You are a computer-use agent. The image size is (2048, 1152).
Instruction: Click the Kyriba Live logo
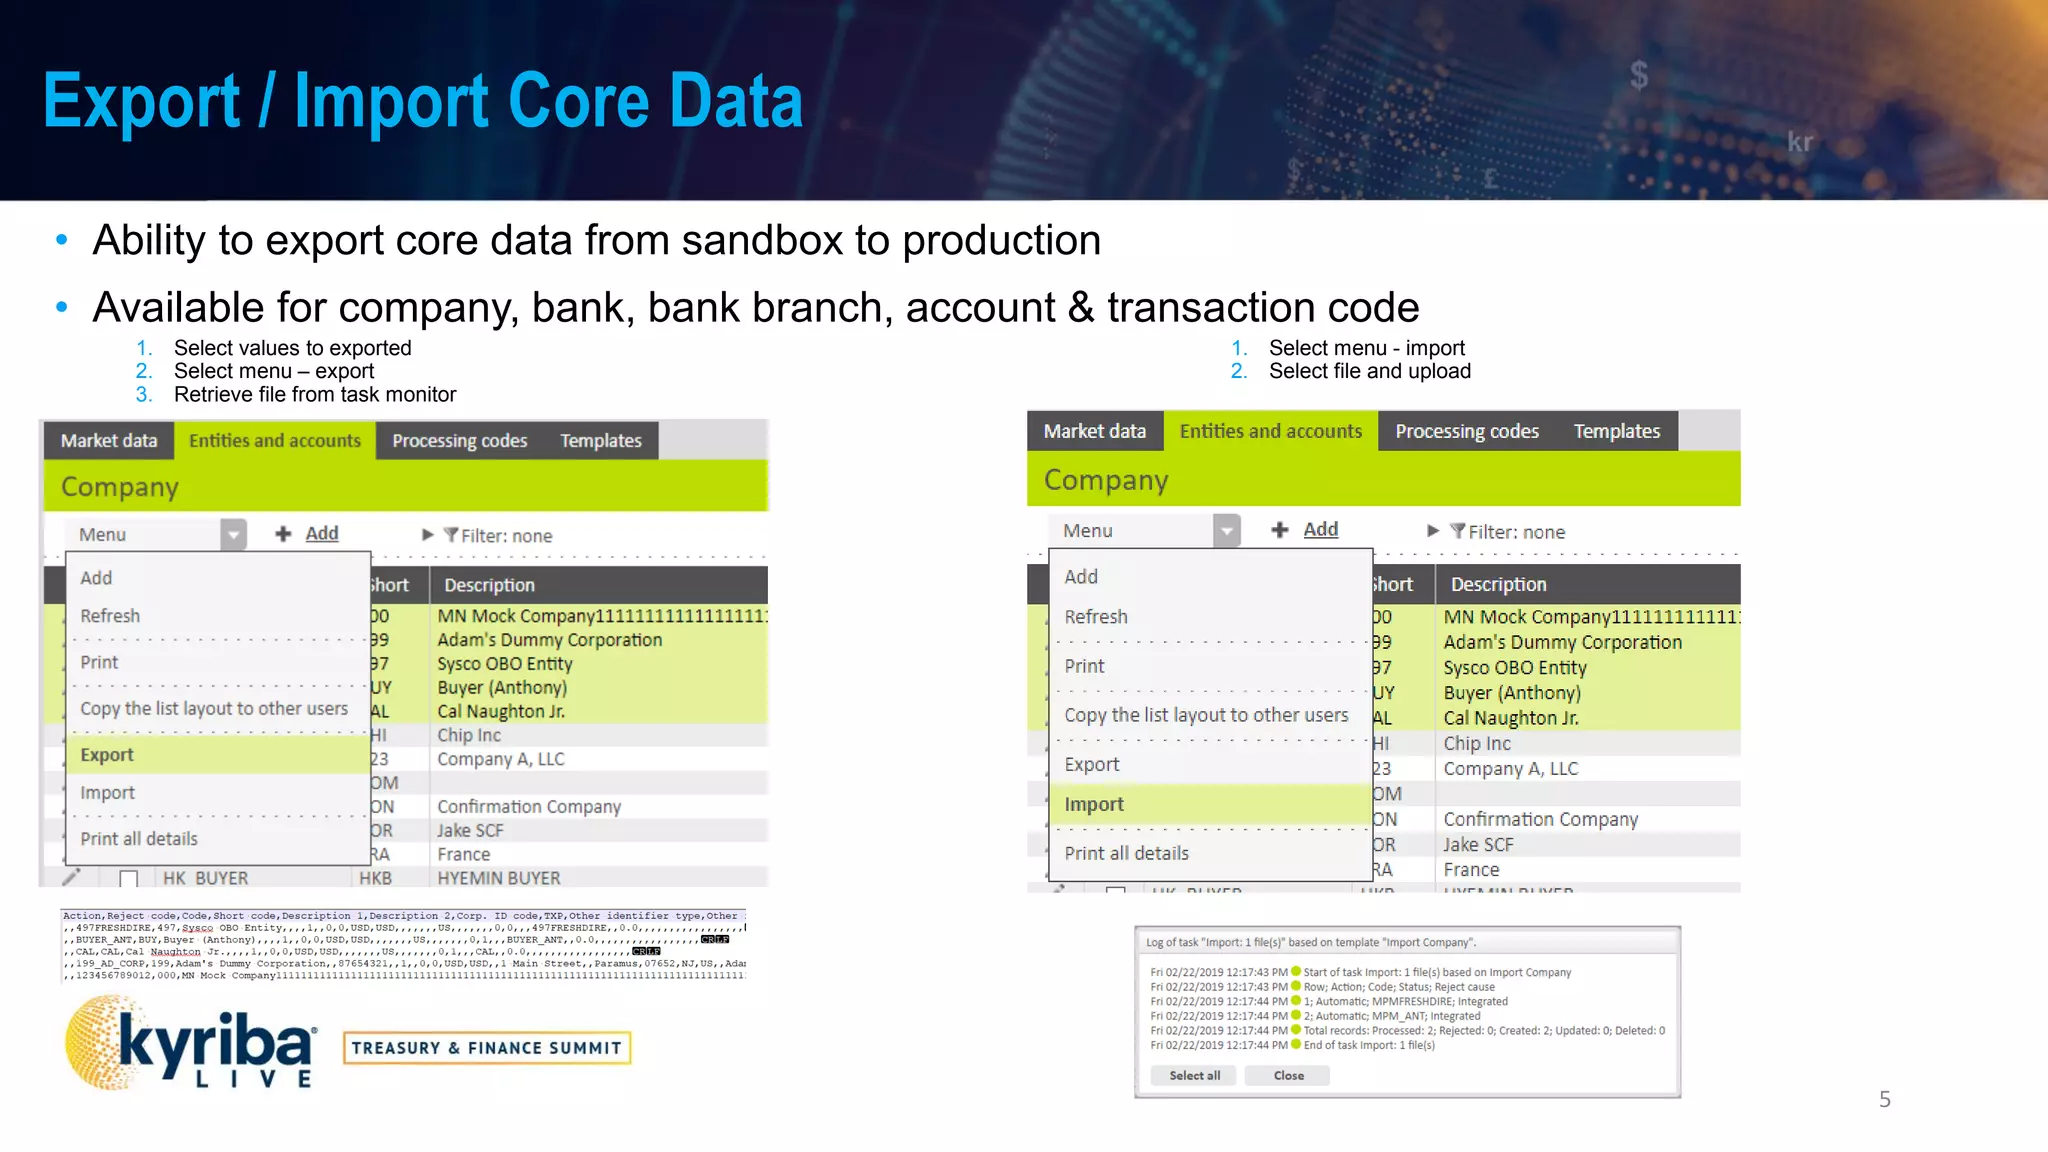[190, 1046]
